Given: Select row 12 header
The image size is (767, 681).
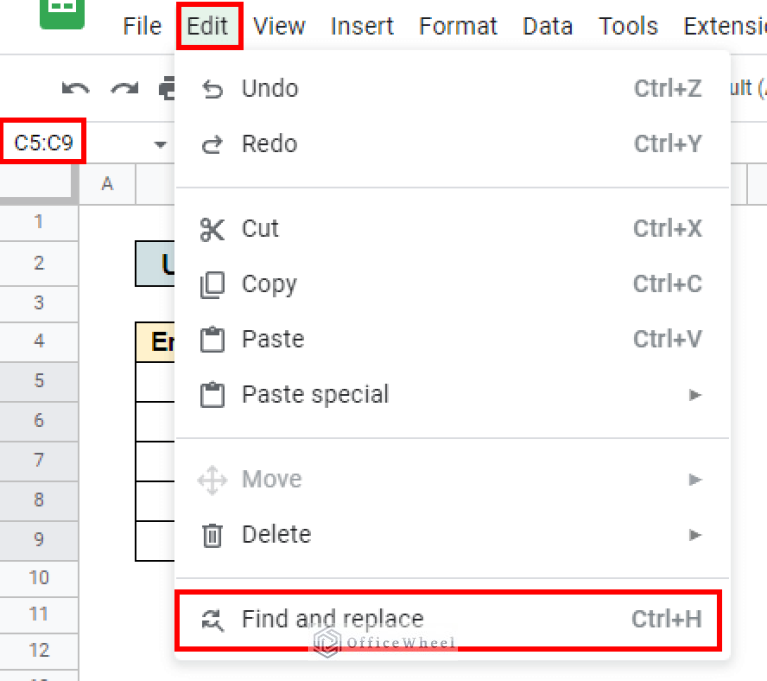Looking at the screenshot, I should pyautogui.click(x=39, y=651).
